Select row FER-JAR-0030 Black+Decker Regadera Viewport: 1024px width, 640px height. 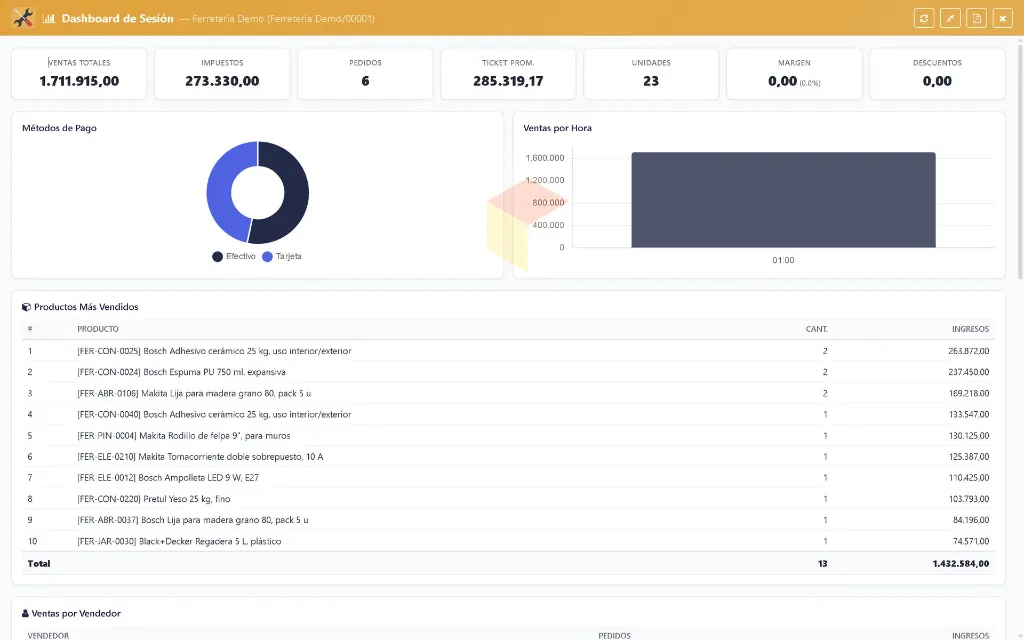(x=508, y=541)
